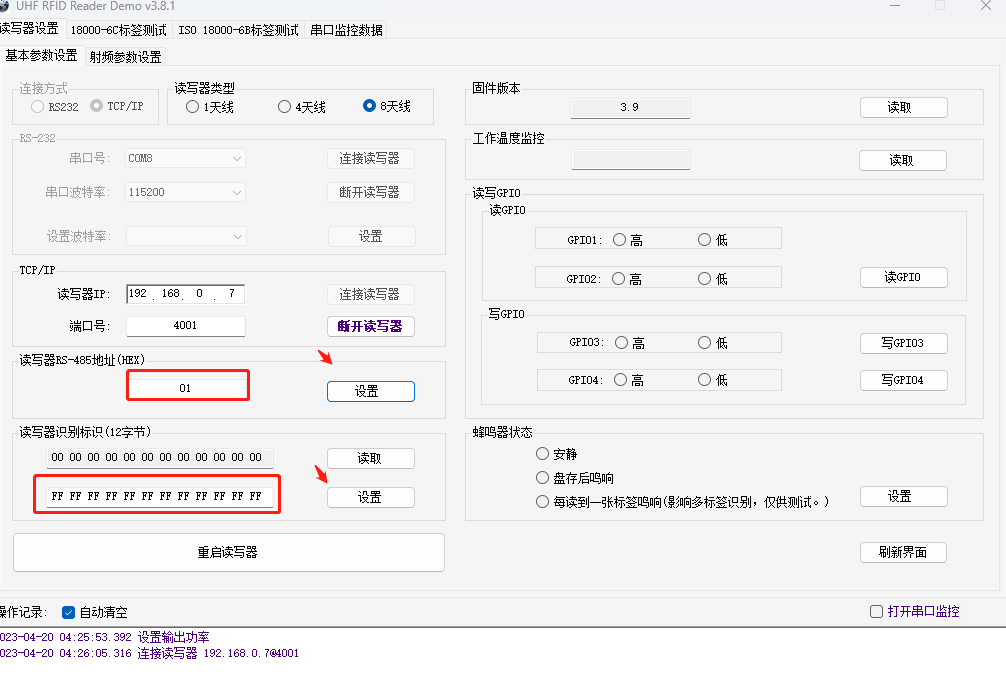This screenshot has width=1006, height=699.
Task: Click the 写GPIO4 button
Action: (903, 380)
